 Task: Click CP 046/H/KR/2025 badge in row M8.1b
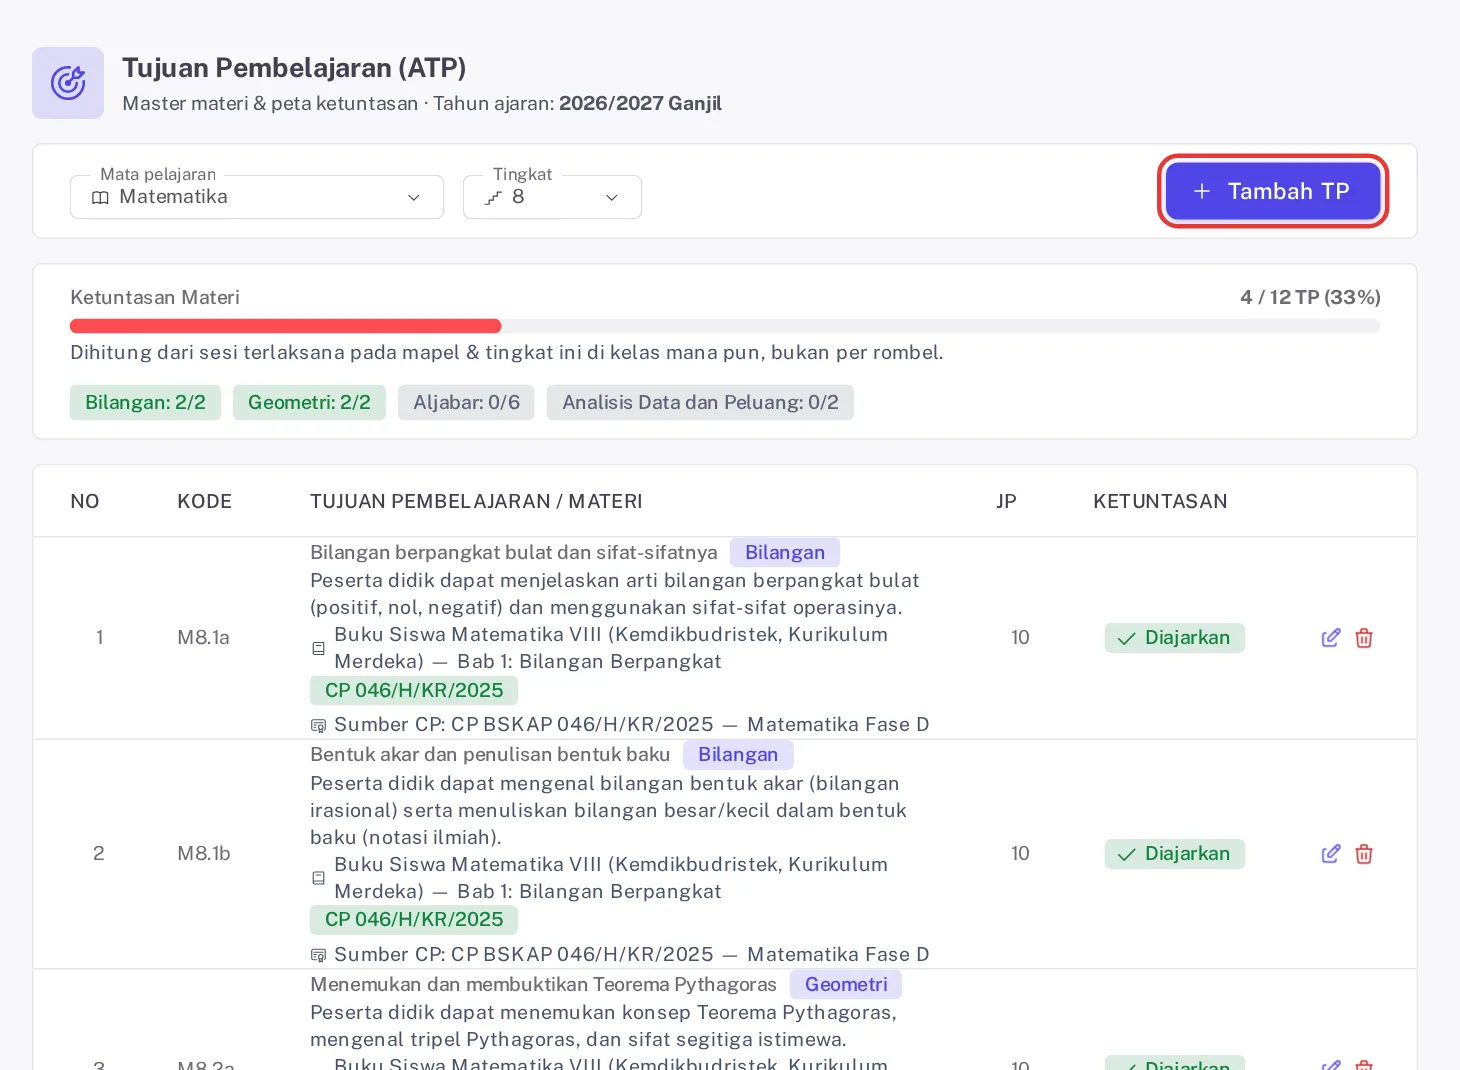tap(414, 919)
